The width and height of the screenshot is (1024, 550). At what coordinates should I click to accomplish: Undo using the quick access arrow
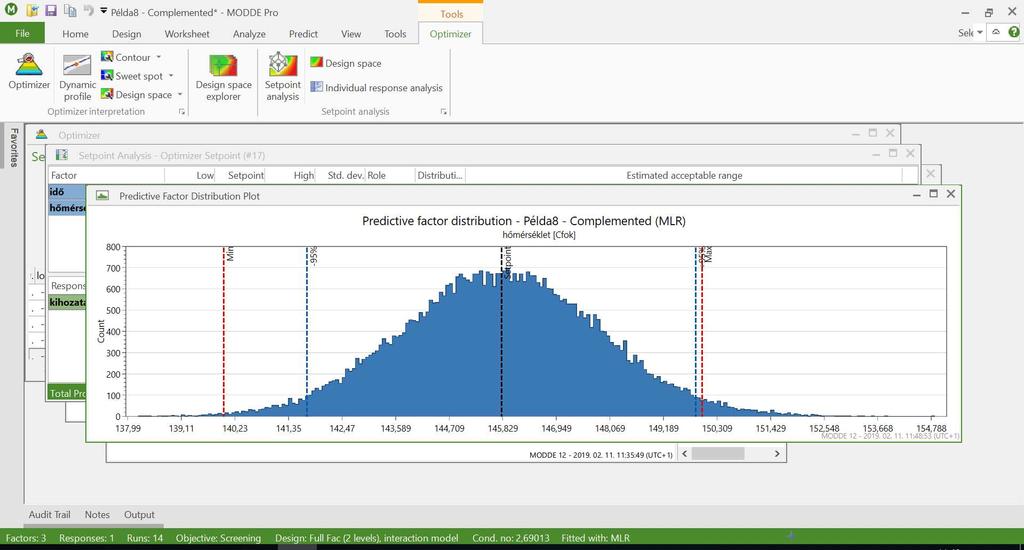[x=89, y=11]
